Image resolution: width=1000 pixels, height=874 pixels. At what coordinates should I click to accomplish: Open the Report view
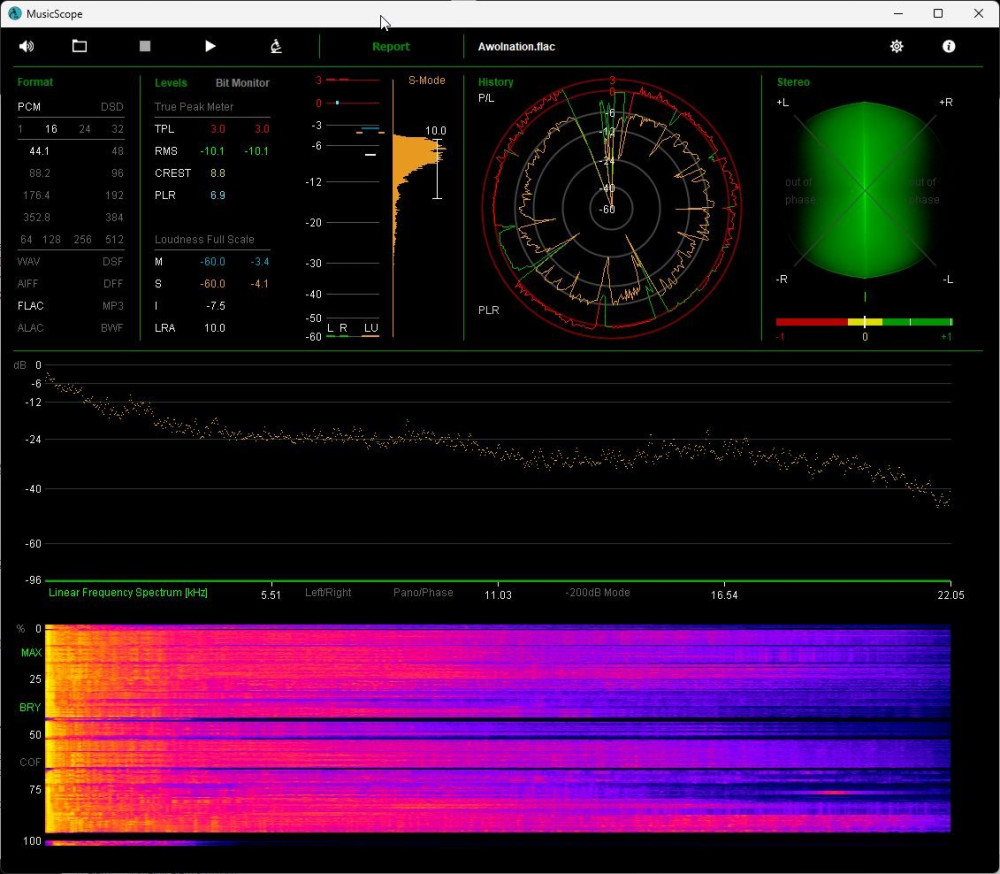391,47
